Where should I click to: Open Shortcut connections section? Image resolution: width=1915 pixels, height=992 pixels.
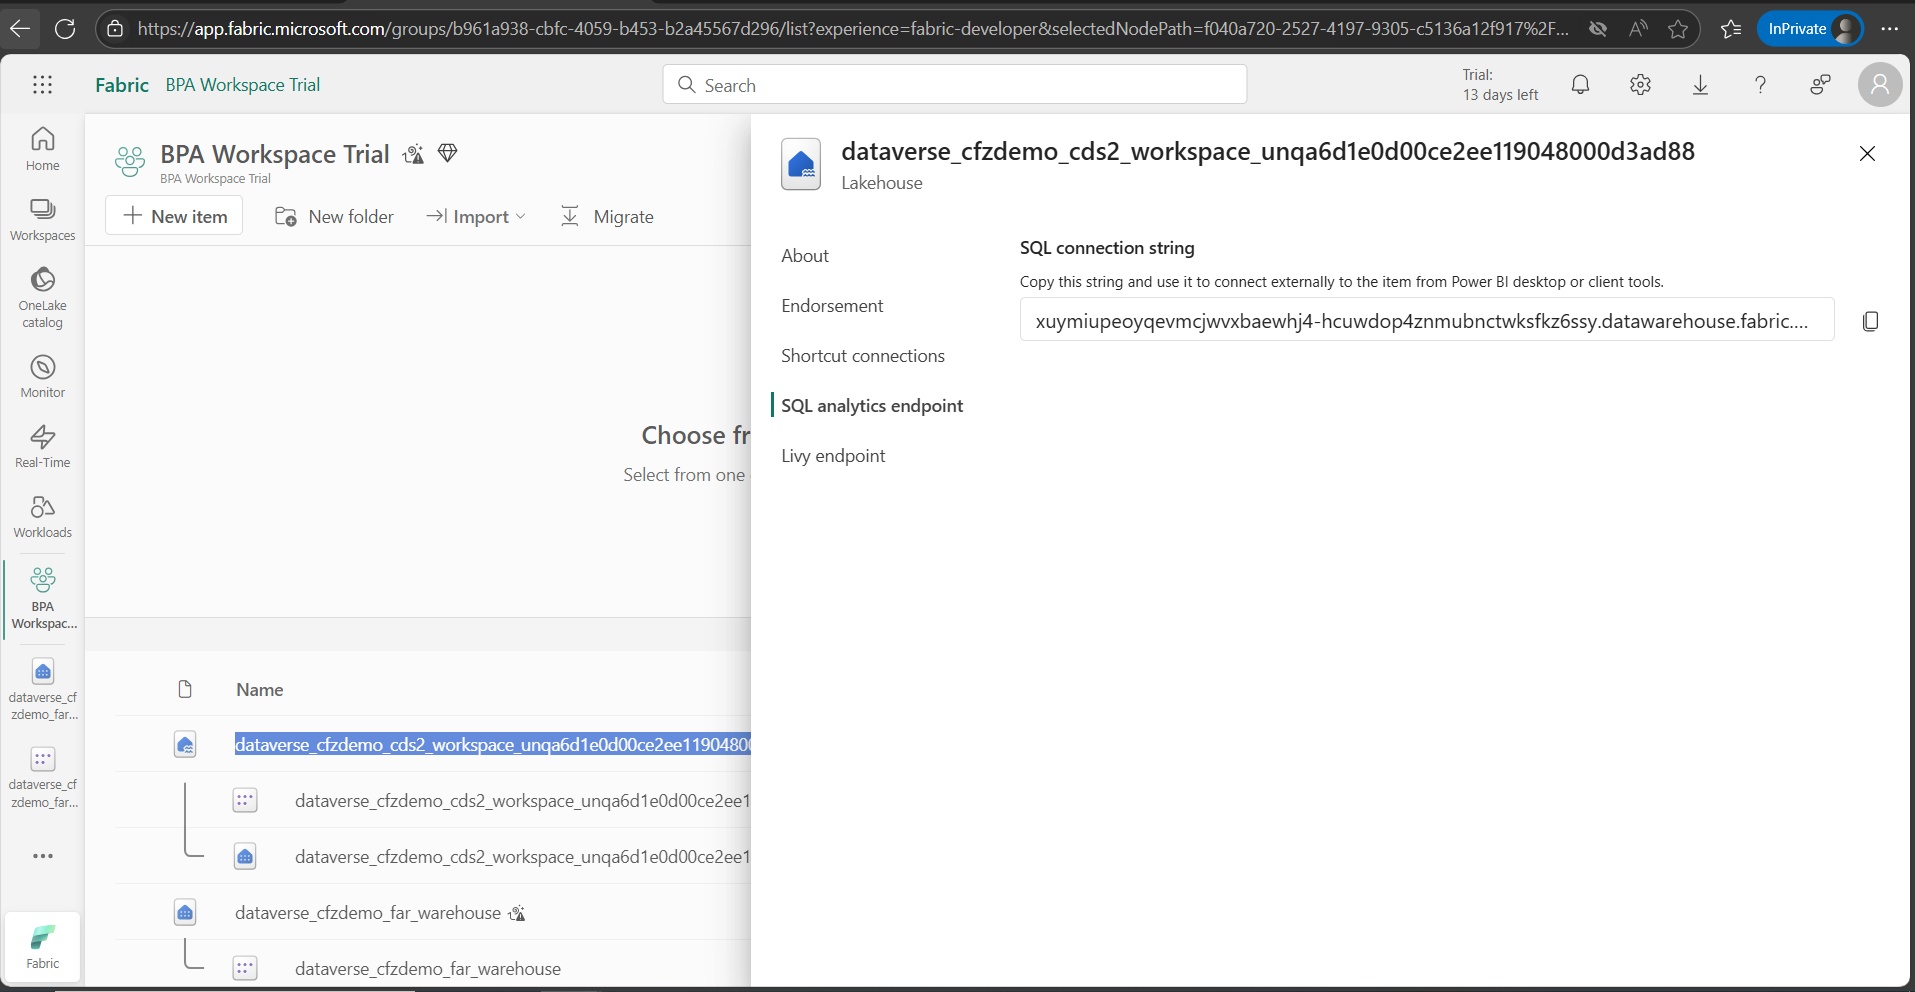[862, 356]
